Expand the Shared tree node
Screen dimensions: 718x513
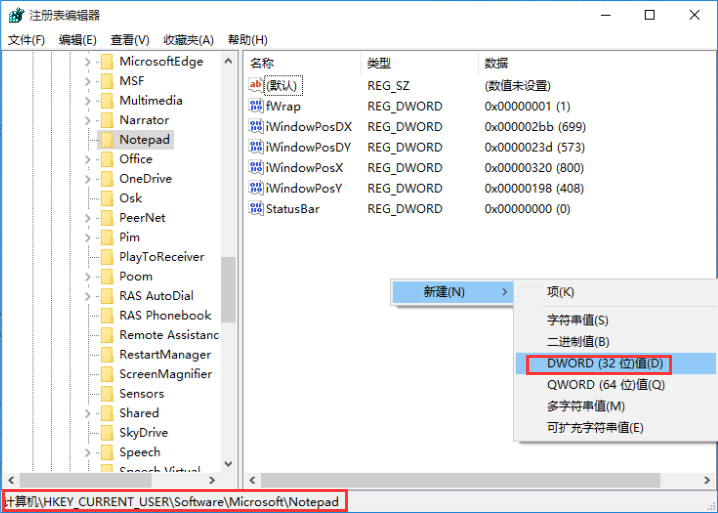pos(87,413)
